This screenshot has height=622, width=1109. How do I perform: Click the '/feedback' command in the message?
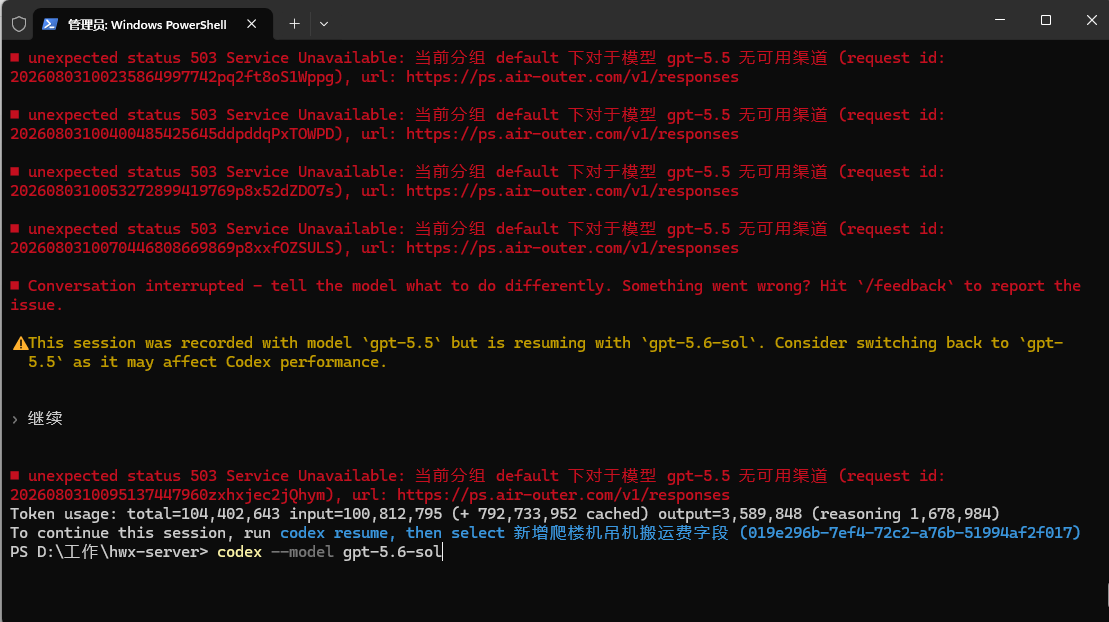[x=905, y=286]
